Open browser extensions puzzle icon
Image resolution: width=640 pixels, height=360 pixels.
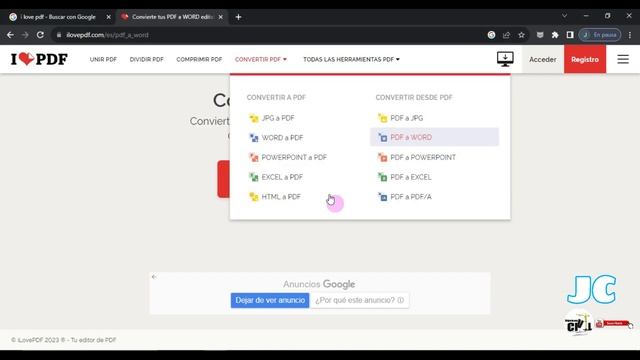(555, 35)
